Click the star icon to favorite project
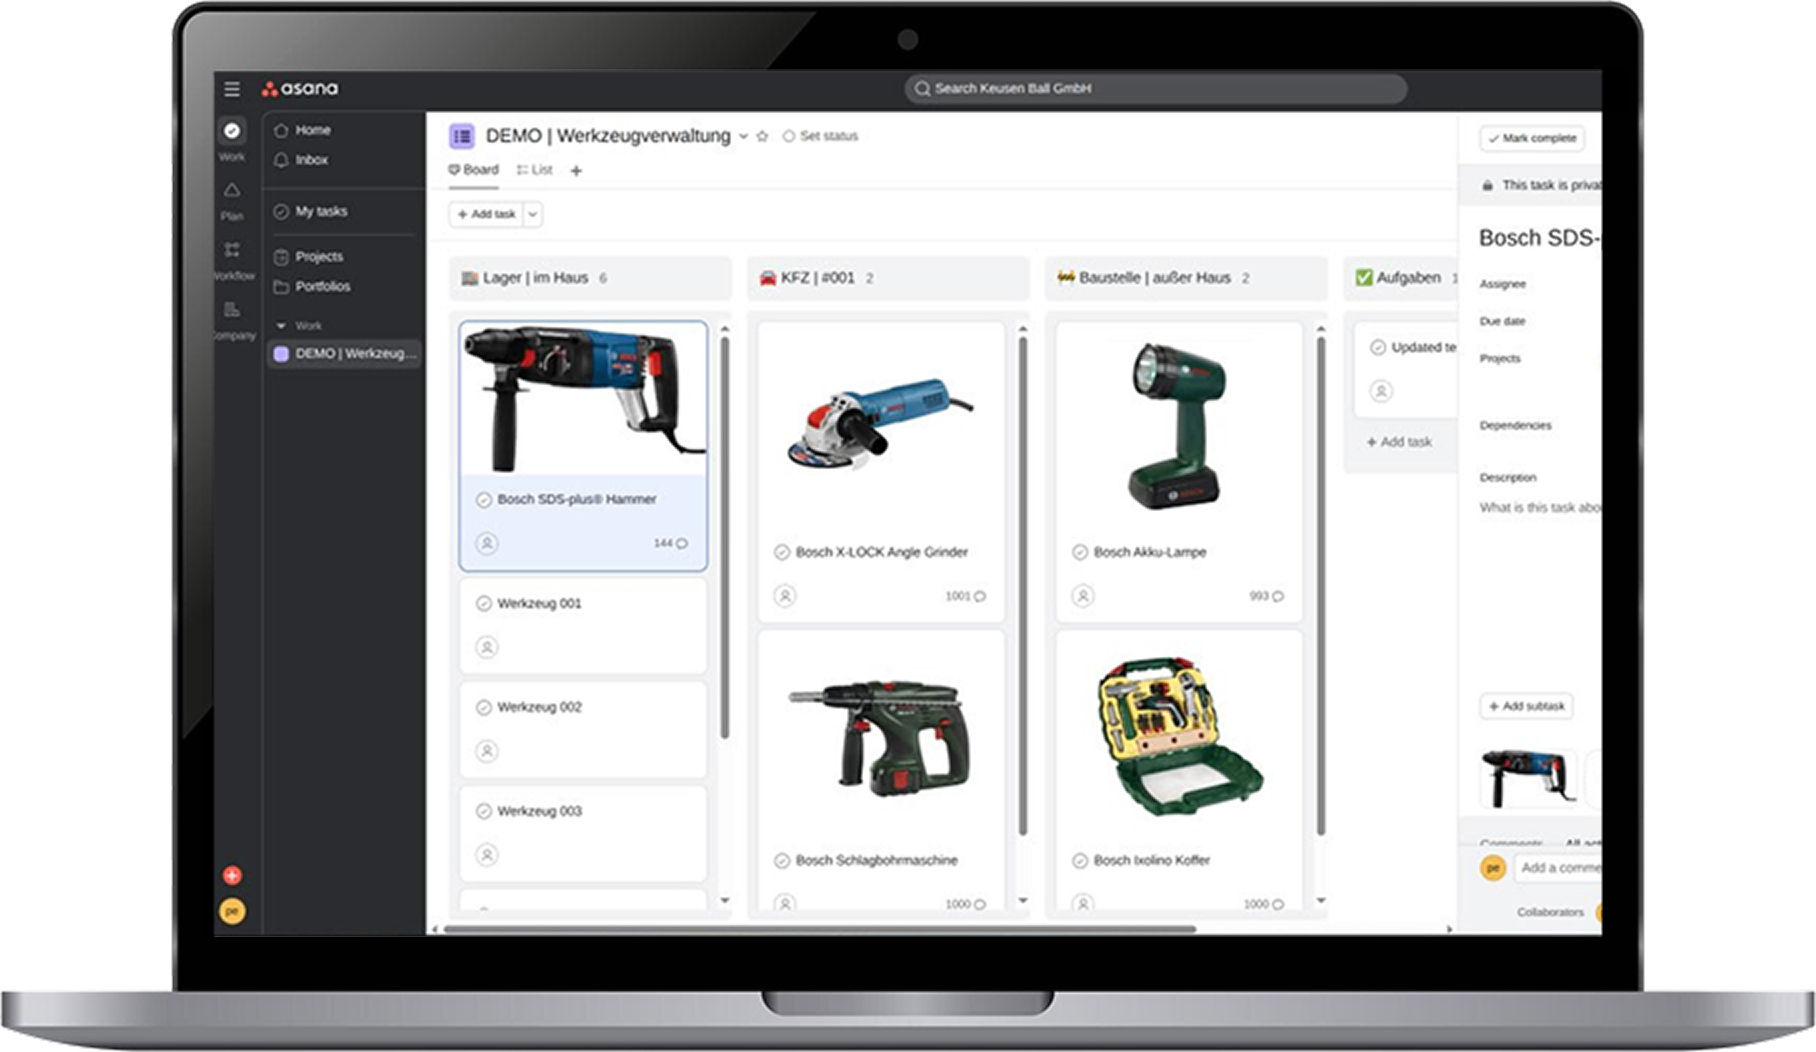The image size is (1816, 1052). [x=762, y=136]
